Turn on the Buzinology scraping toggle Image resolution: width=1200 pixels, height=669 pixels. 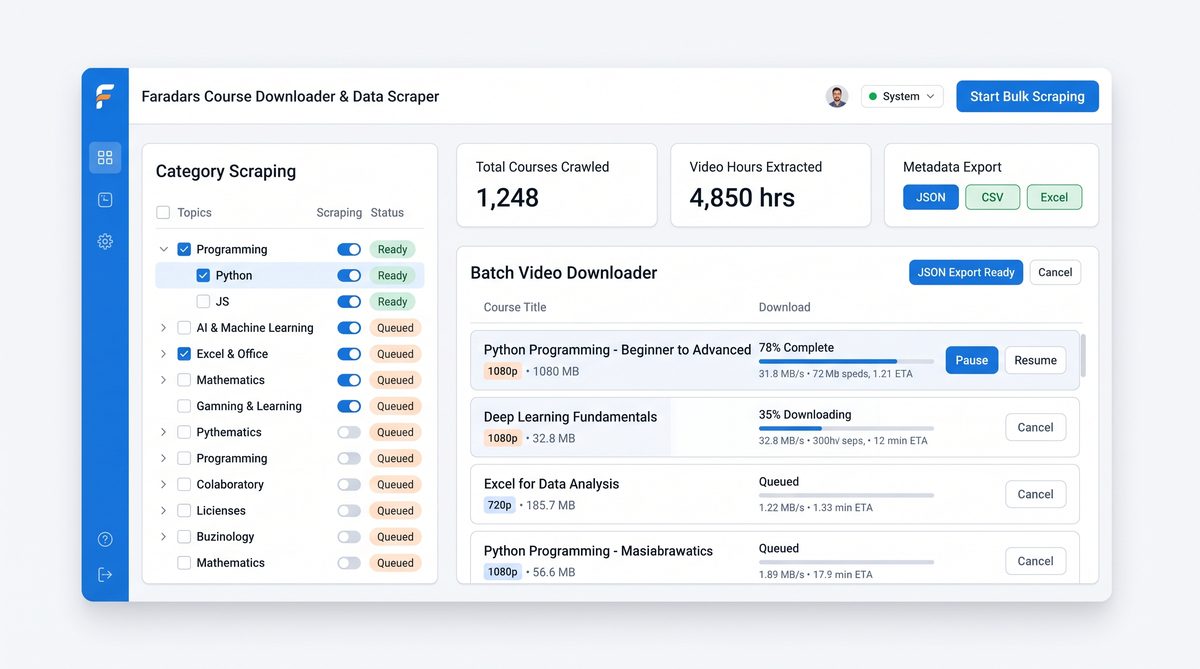[x=349, y=536]
